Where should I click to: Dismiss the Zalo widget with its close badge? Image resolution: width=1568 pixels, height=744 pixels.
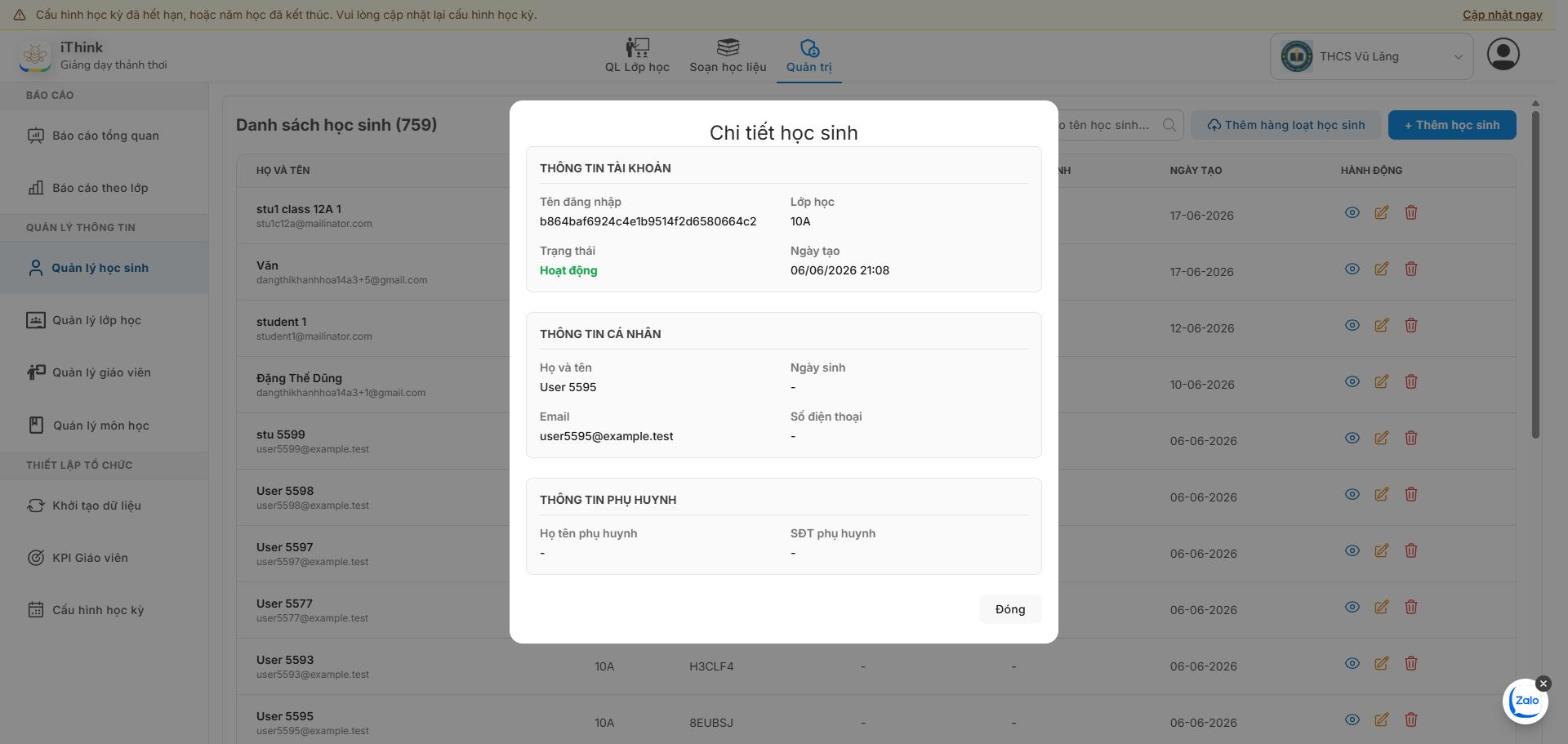point(1543,684)
